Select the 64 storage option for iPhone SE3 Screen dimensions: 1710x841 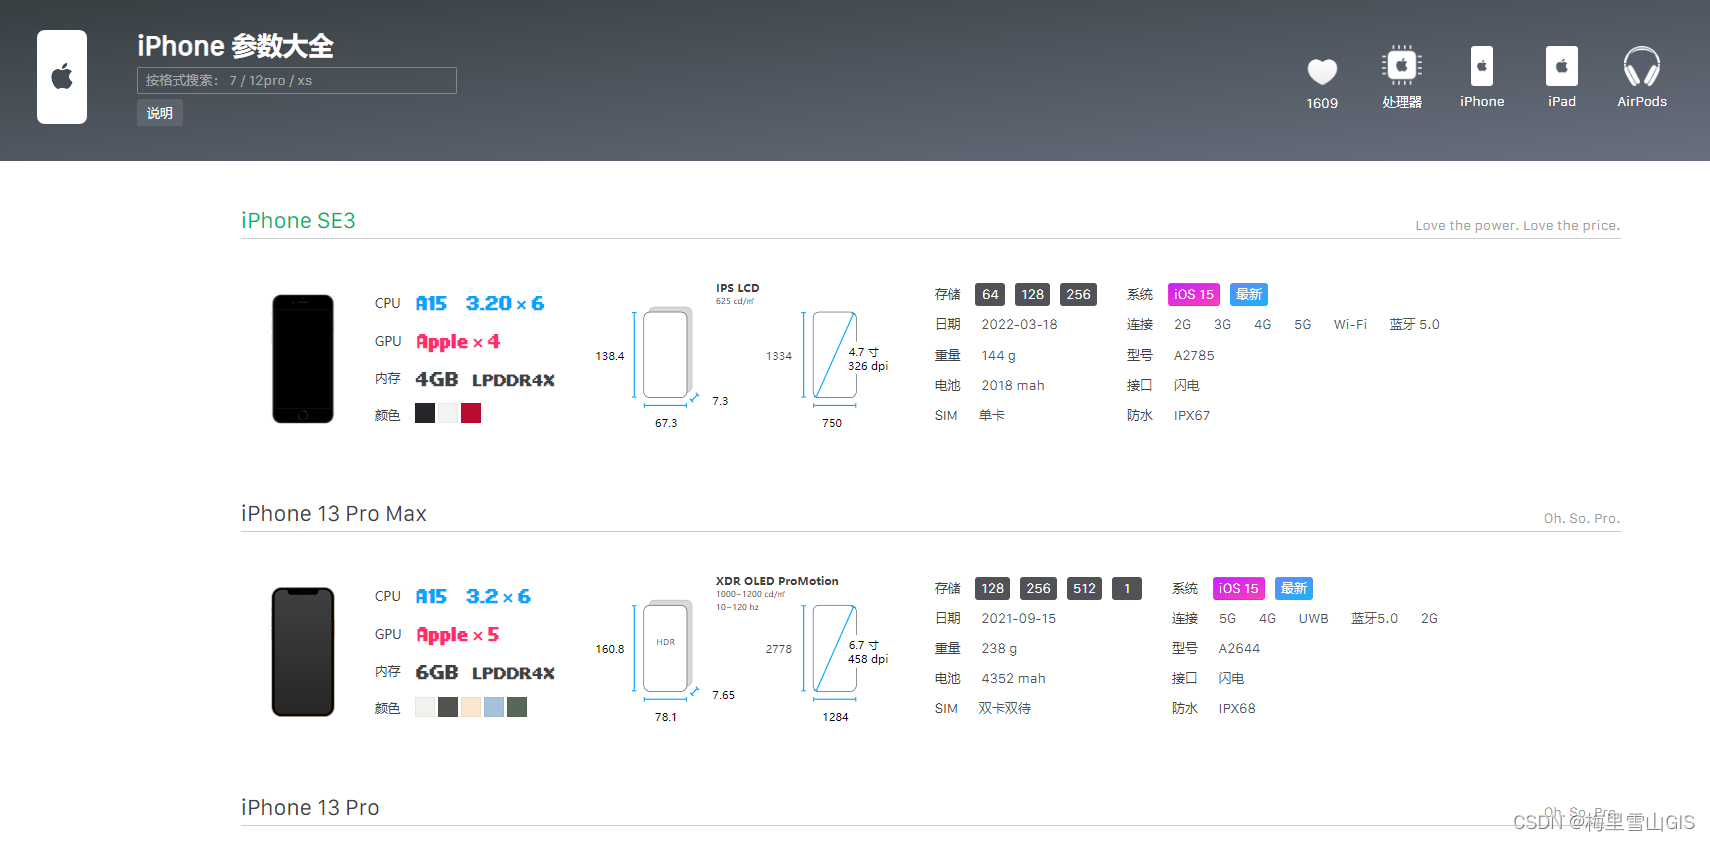(990, 295)
